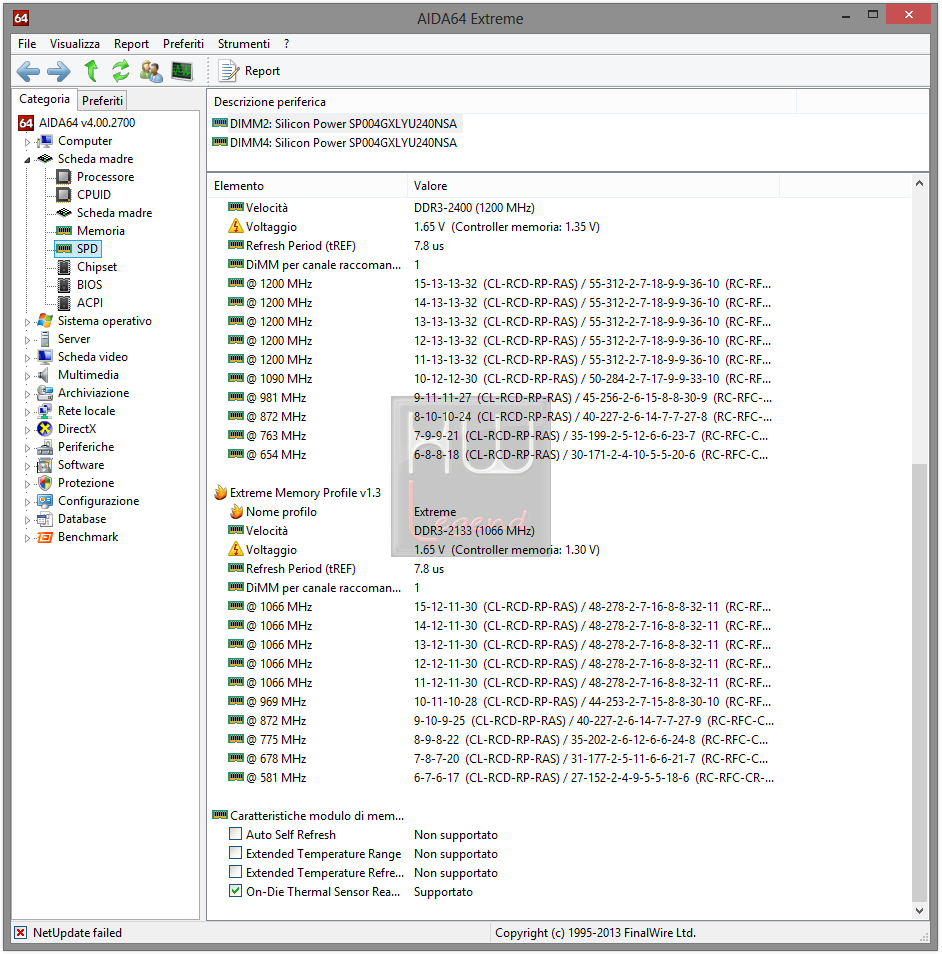The width and height of the screenshot is (942, 954).
Task: Go forward with the blue right arrow
Action: 58,71
